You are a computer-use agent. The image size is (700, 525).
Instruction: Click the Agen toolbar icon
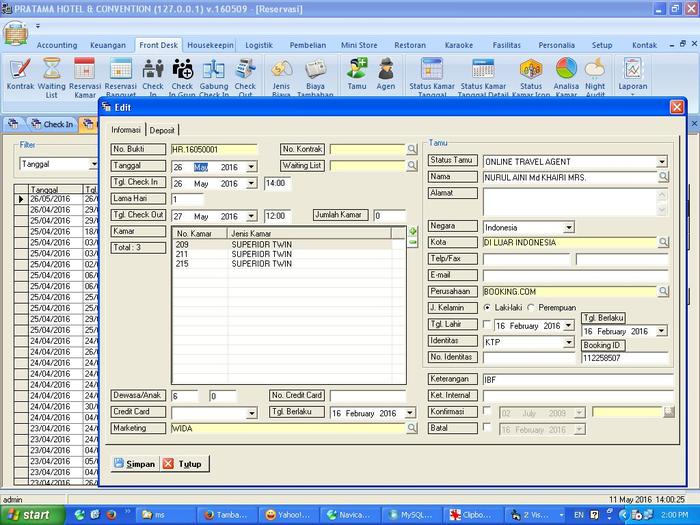point(386,69)
